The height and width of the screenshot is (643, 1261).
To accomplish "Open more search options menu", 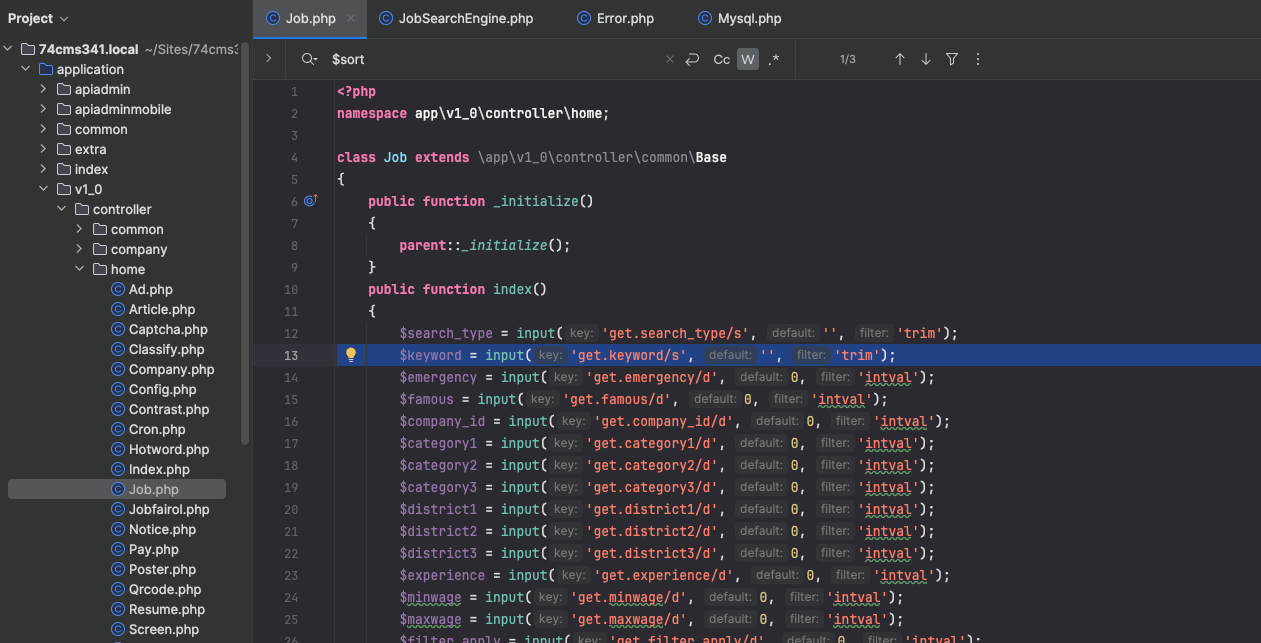I will tap(978, 60).
